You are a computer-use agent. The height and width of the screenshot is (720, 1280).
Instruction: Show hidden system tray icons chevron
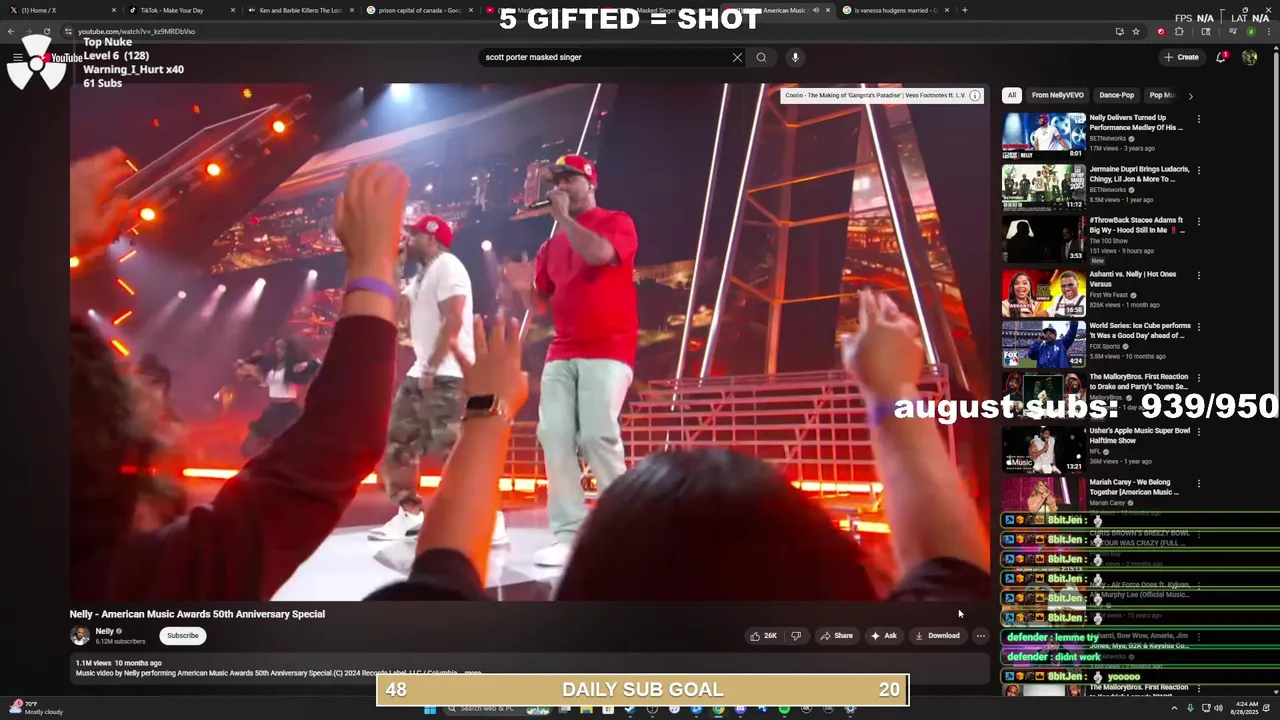click(x=1176, y=709)
